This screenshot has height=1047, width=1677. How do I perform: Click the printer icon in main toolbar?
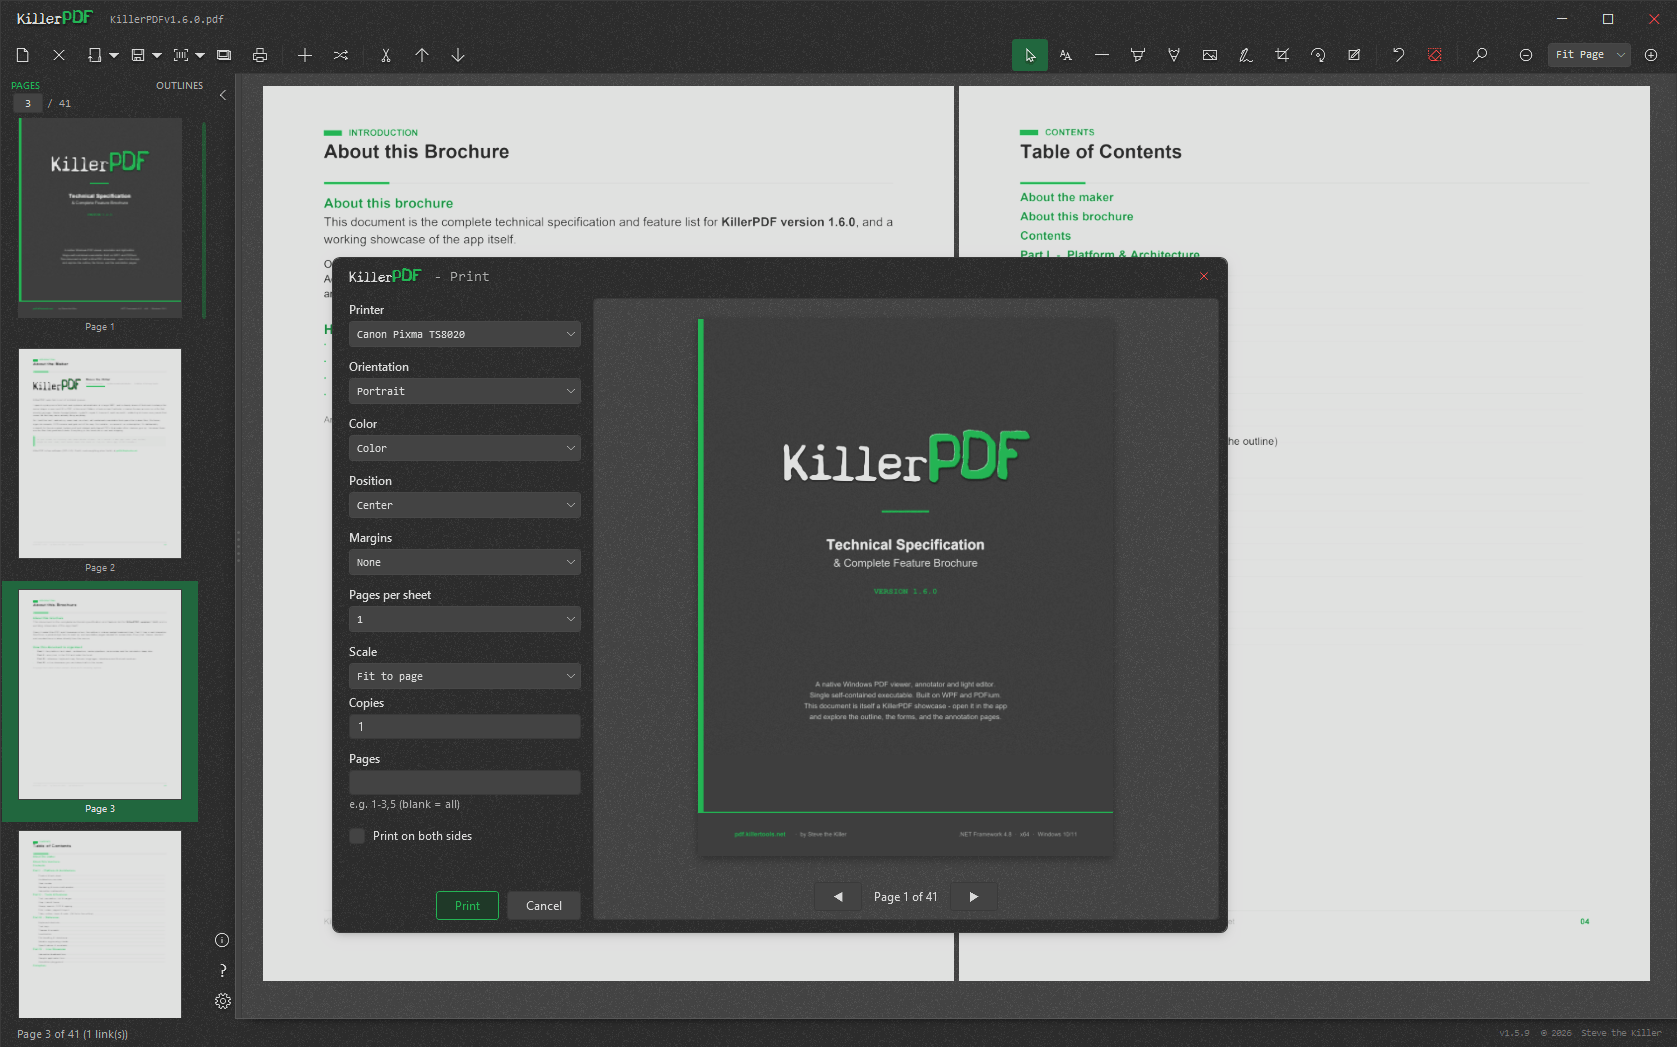pos(260,55)
